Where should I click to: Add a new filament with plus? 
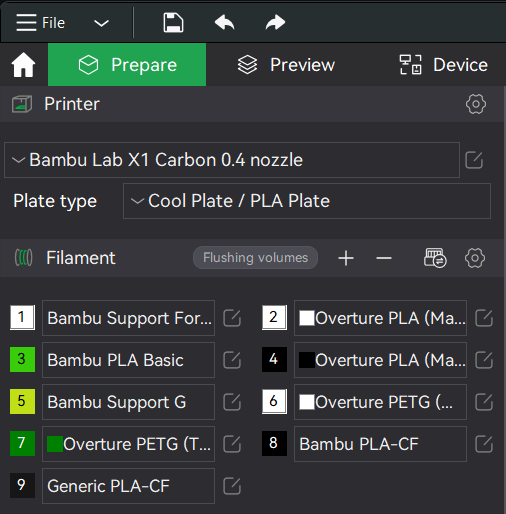346,258
